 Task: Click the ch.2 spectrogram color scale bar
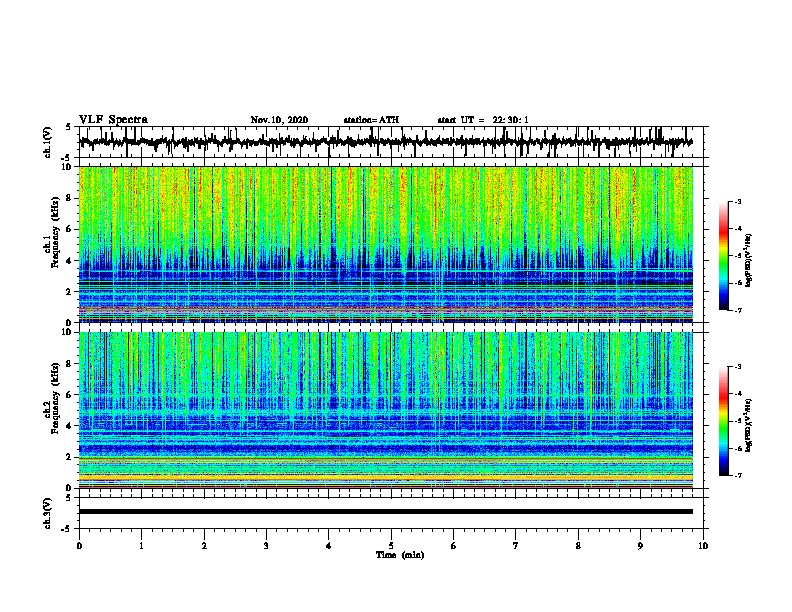click(723, 421)
